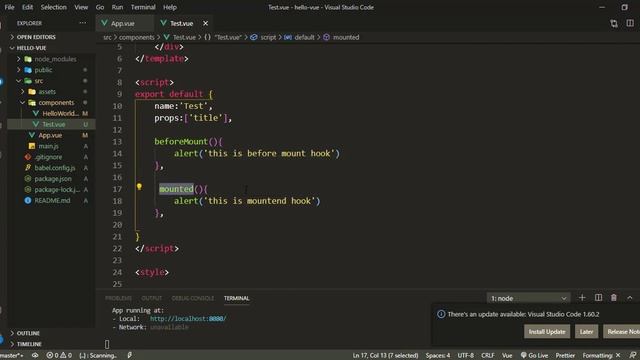Screen dimensions: 640x360
Task: Click the 'Ln 17, Col 13' status item
Action: 385,356
